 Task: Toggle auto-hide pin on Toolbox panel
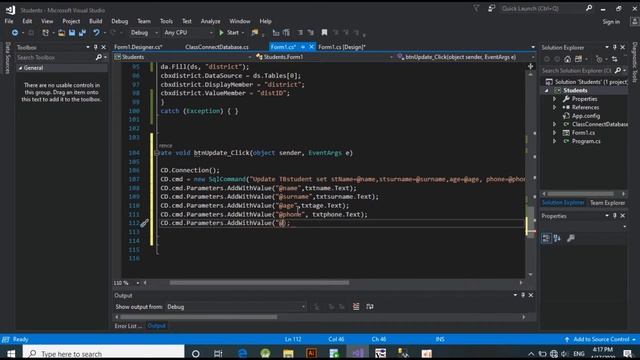(x=96, y=47)
